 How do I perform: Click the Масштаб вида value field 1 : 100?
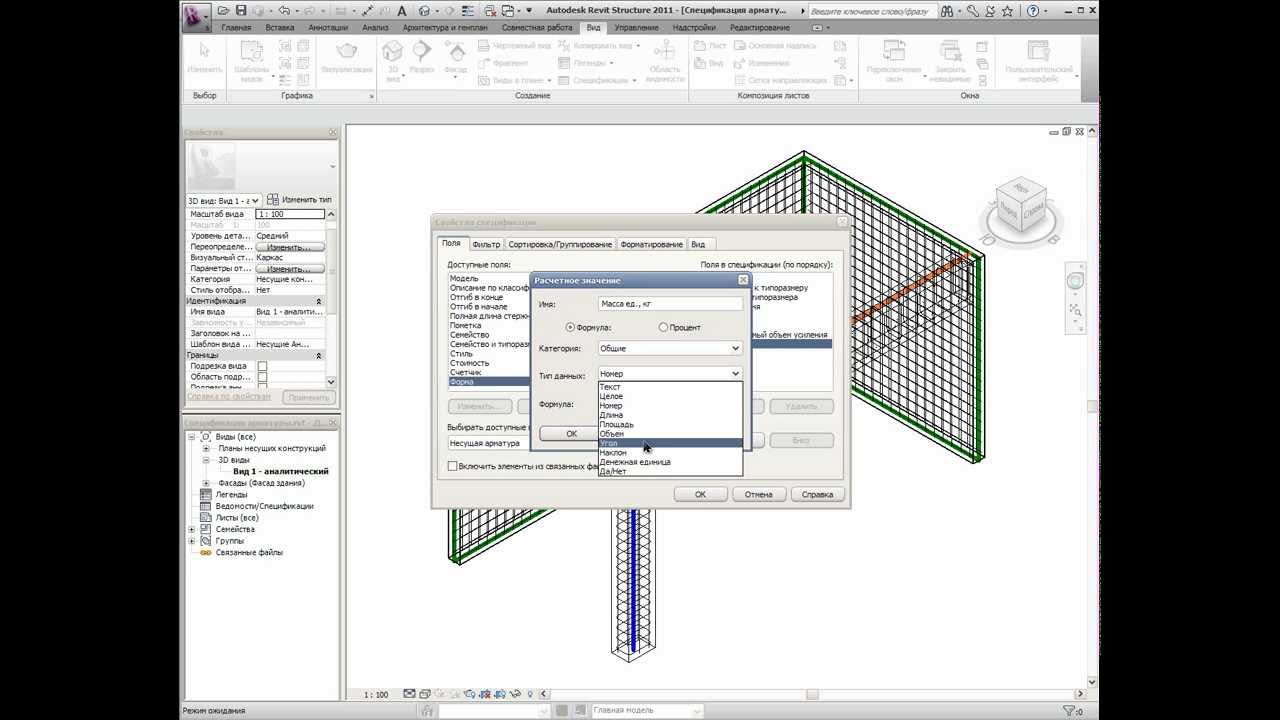click(x=291, y=214)
